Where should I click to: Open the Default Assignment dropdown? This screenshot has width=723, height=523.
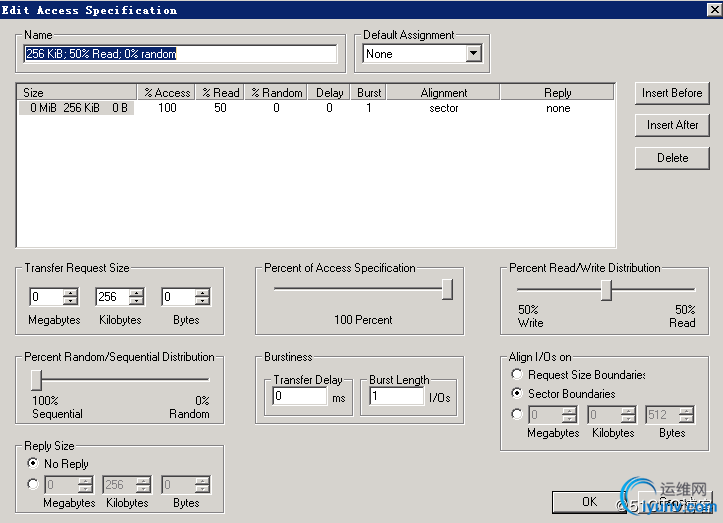coord(473,54)
